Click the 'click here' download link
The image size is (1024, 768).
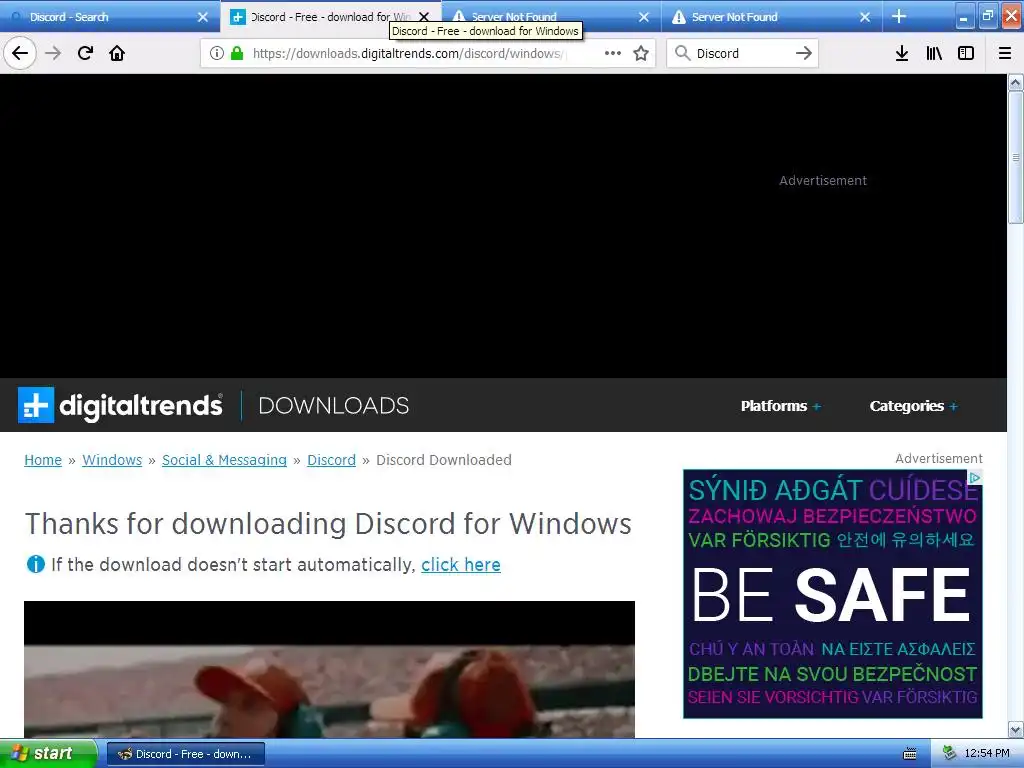(x=461, y=564)
